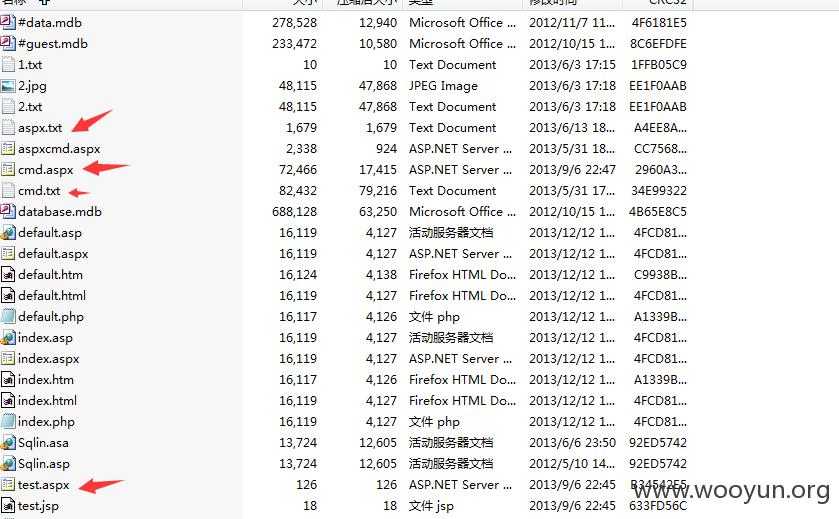This screenshot has width=839, height=519.
Task: Click the file name test.jsp
Action: click(x=38, y=506)
